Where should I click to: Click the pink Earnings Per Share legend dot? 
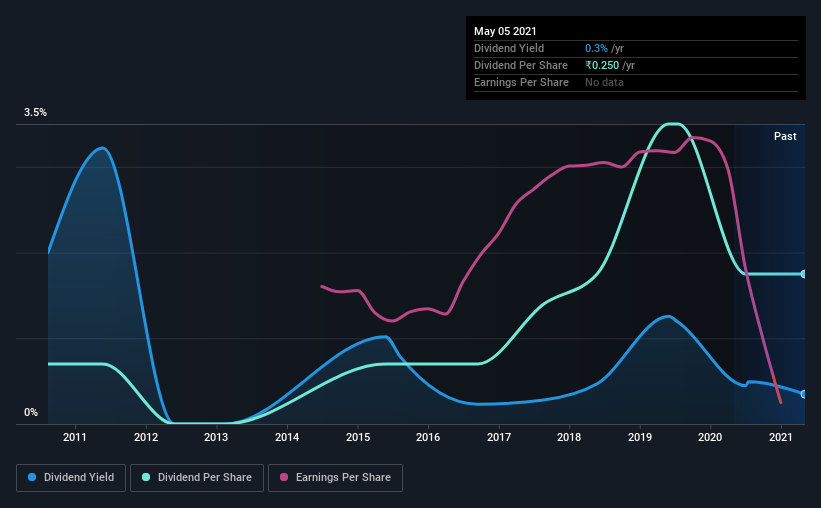point(284,477)
